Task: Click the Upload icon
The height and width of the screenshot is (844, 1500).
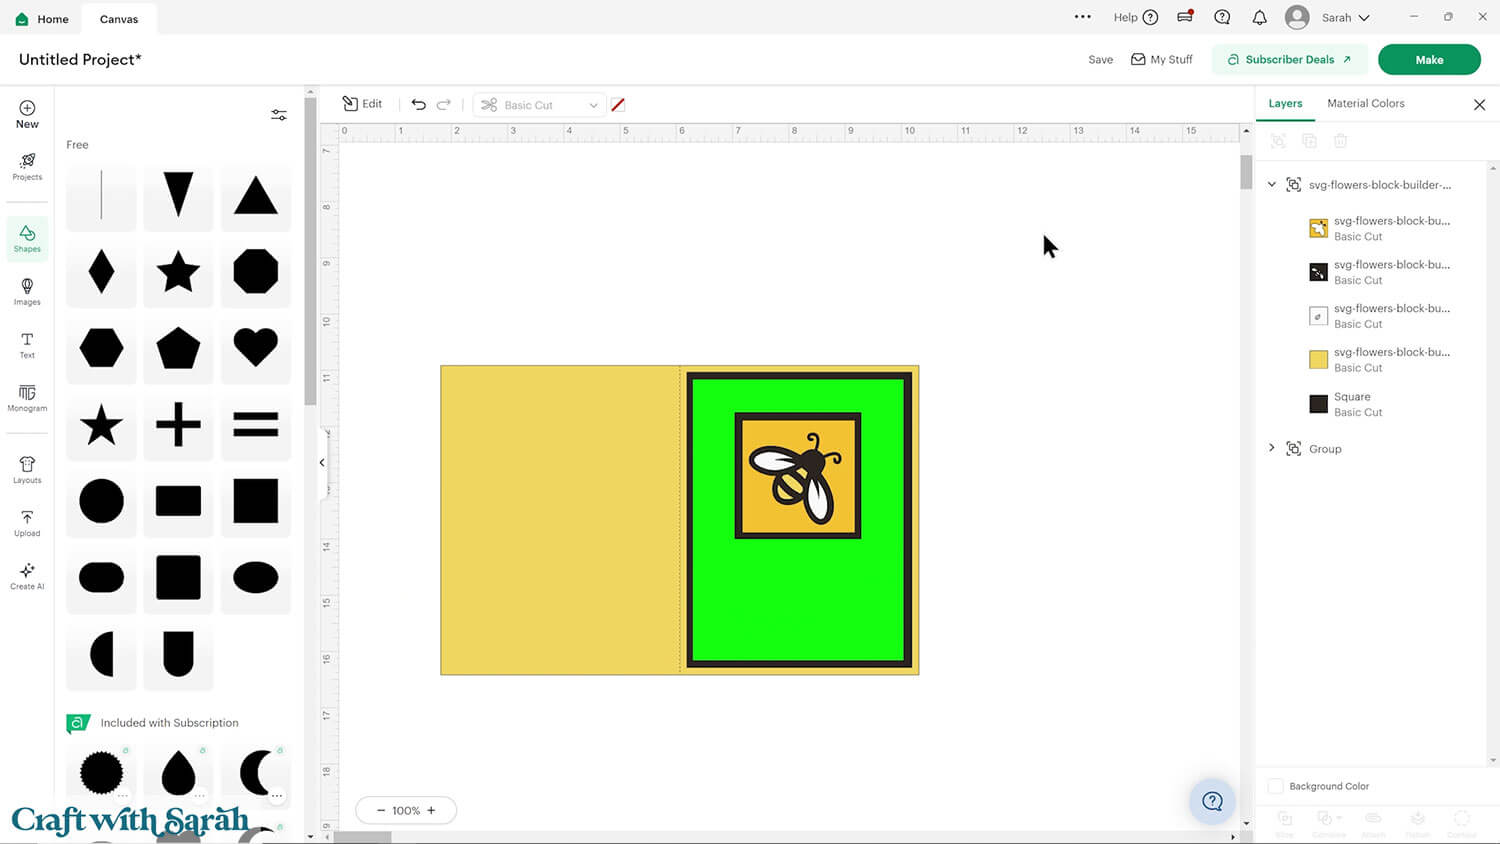Action: pos(27,522)
